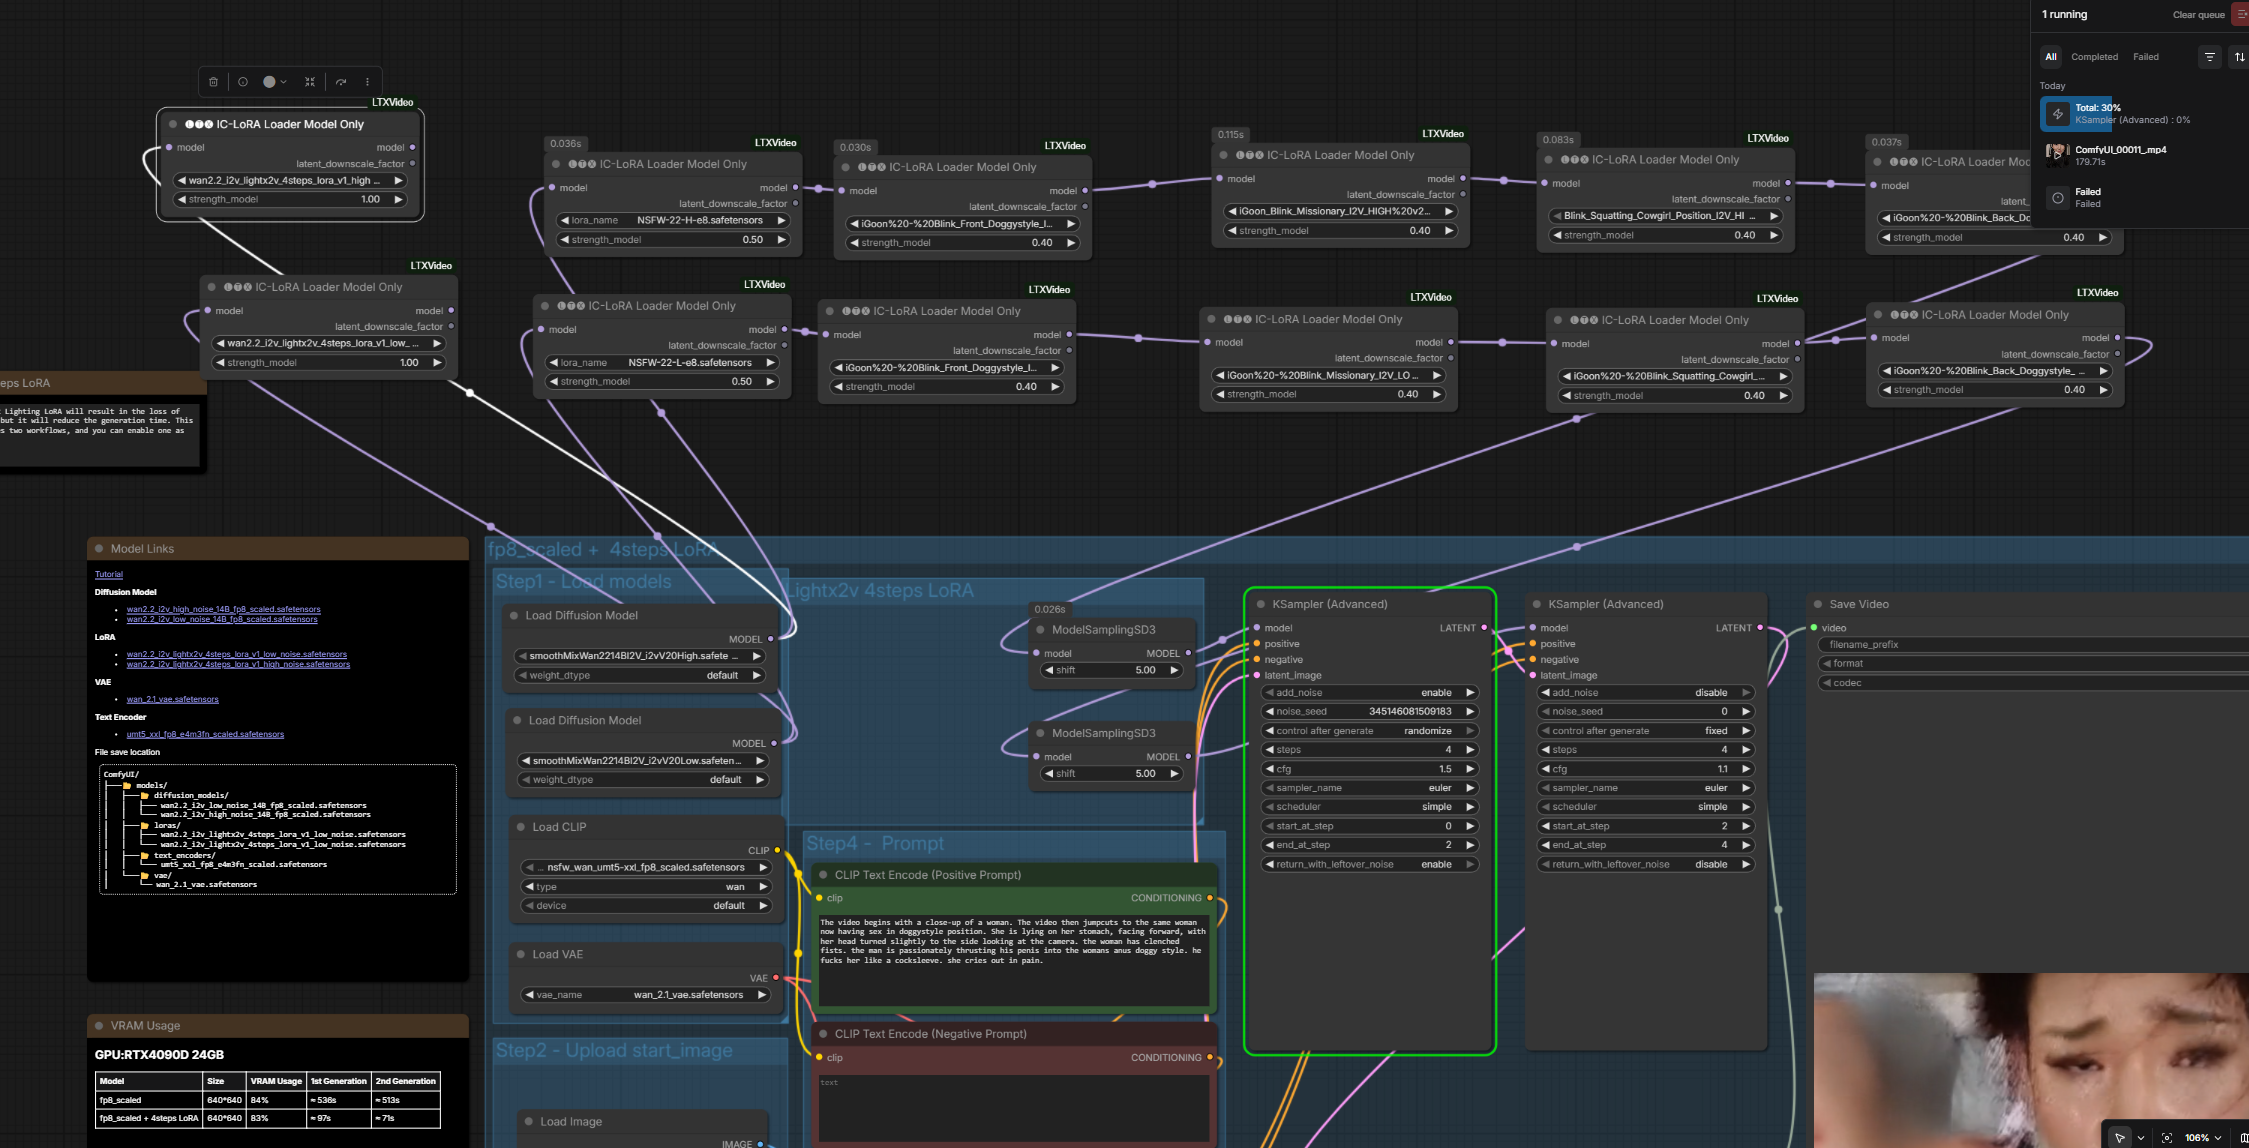Collapse the Load VAE node via its dot
The width and height of the screenshot is (2249, 1148).
tap(521, 955)
